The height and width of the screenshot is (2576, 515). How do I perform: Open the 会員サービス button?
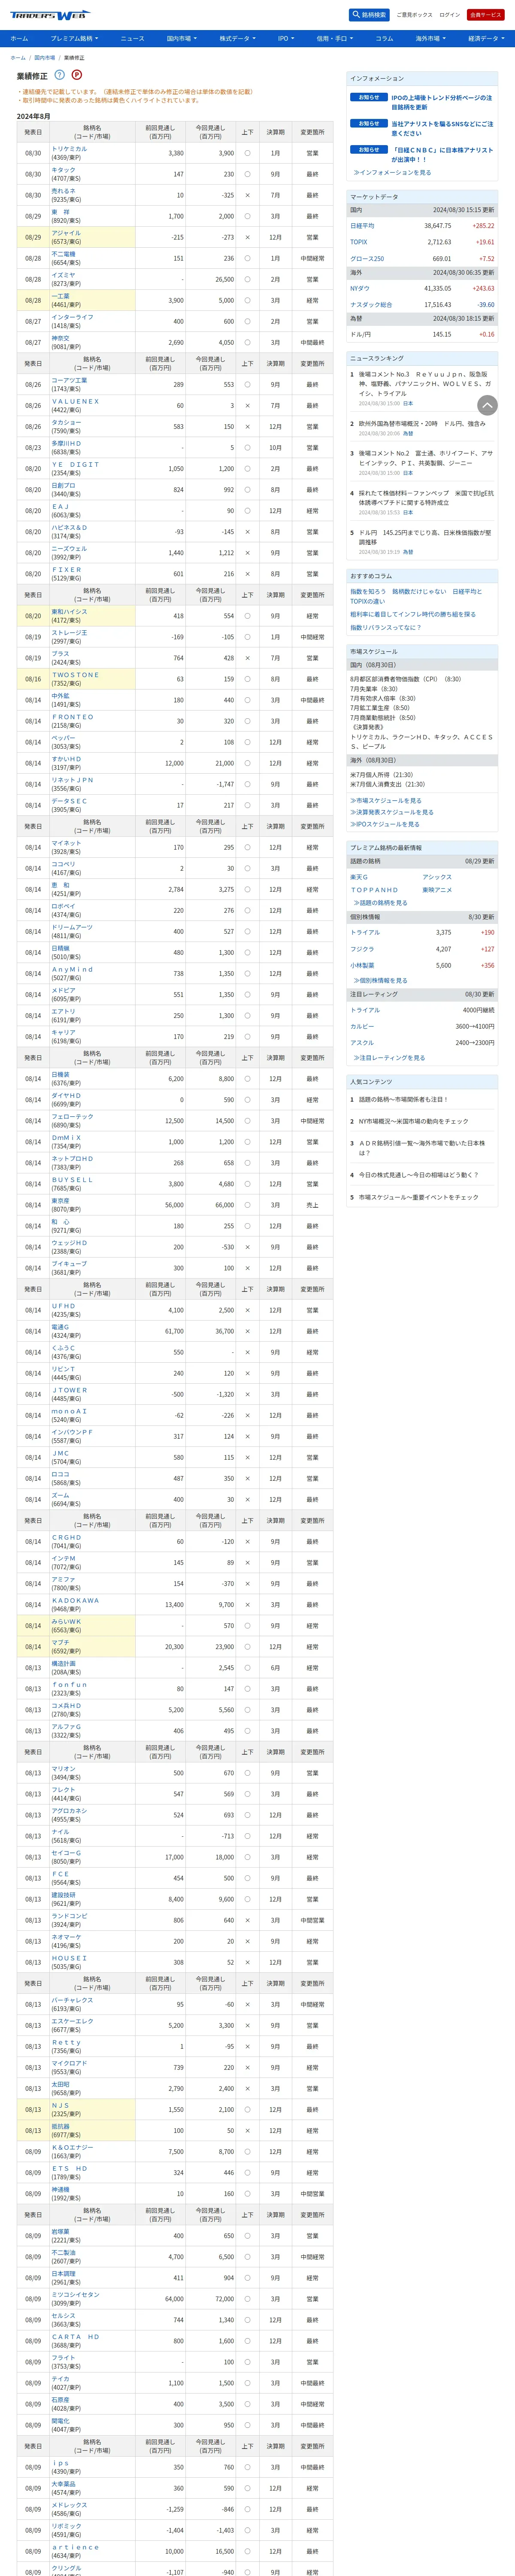(x=485, y=15)
